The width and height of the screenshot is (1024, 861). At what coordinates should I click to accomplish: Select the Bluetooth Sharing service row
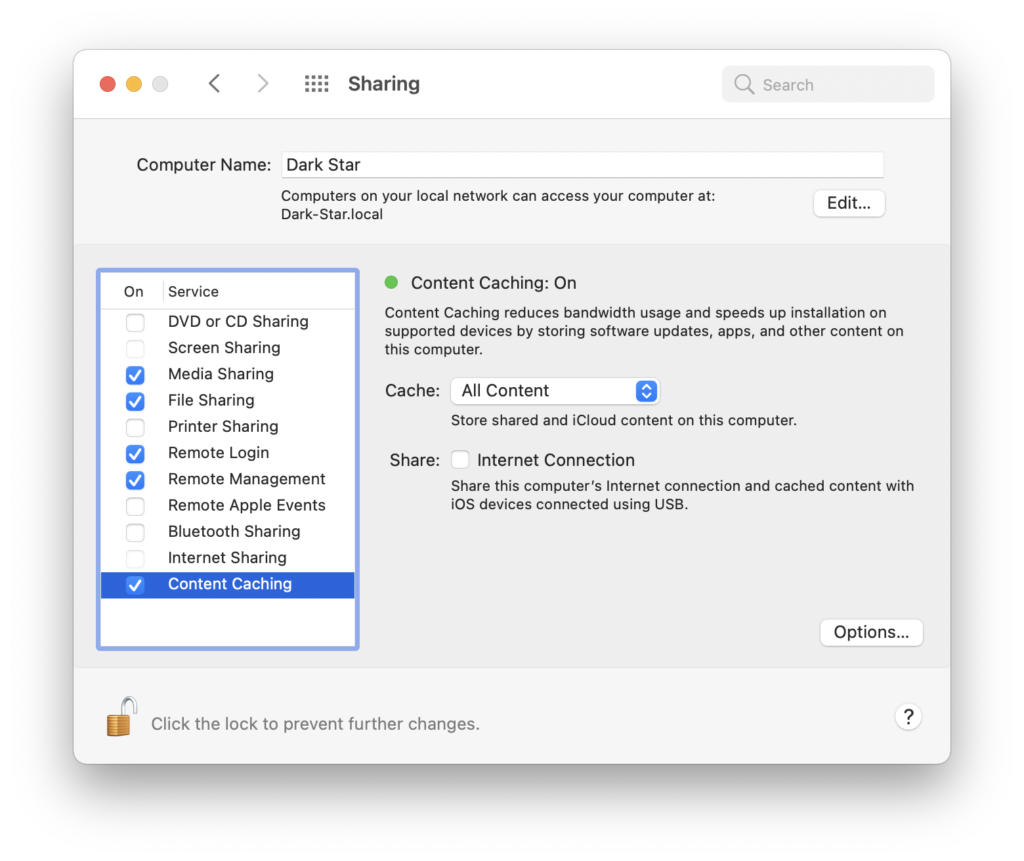point(227,532)
